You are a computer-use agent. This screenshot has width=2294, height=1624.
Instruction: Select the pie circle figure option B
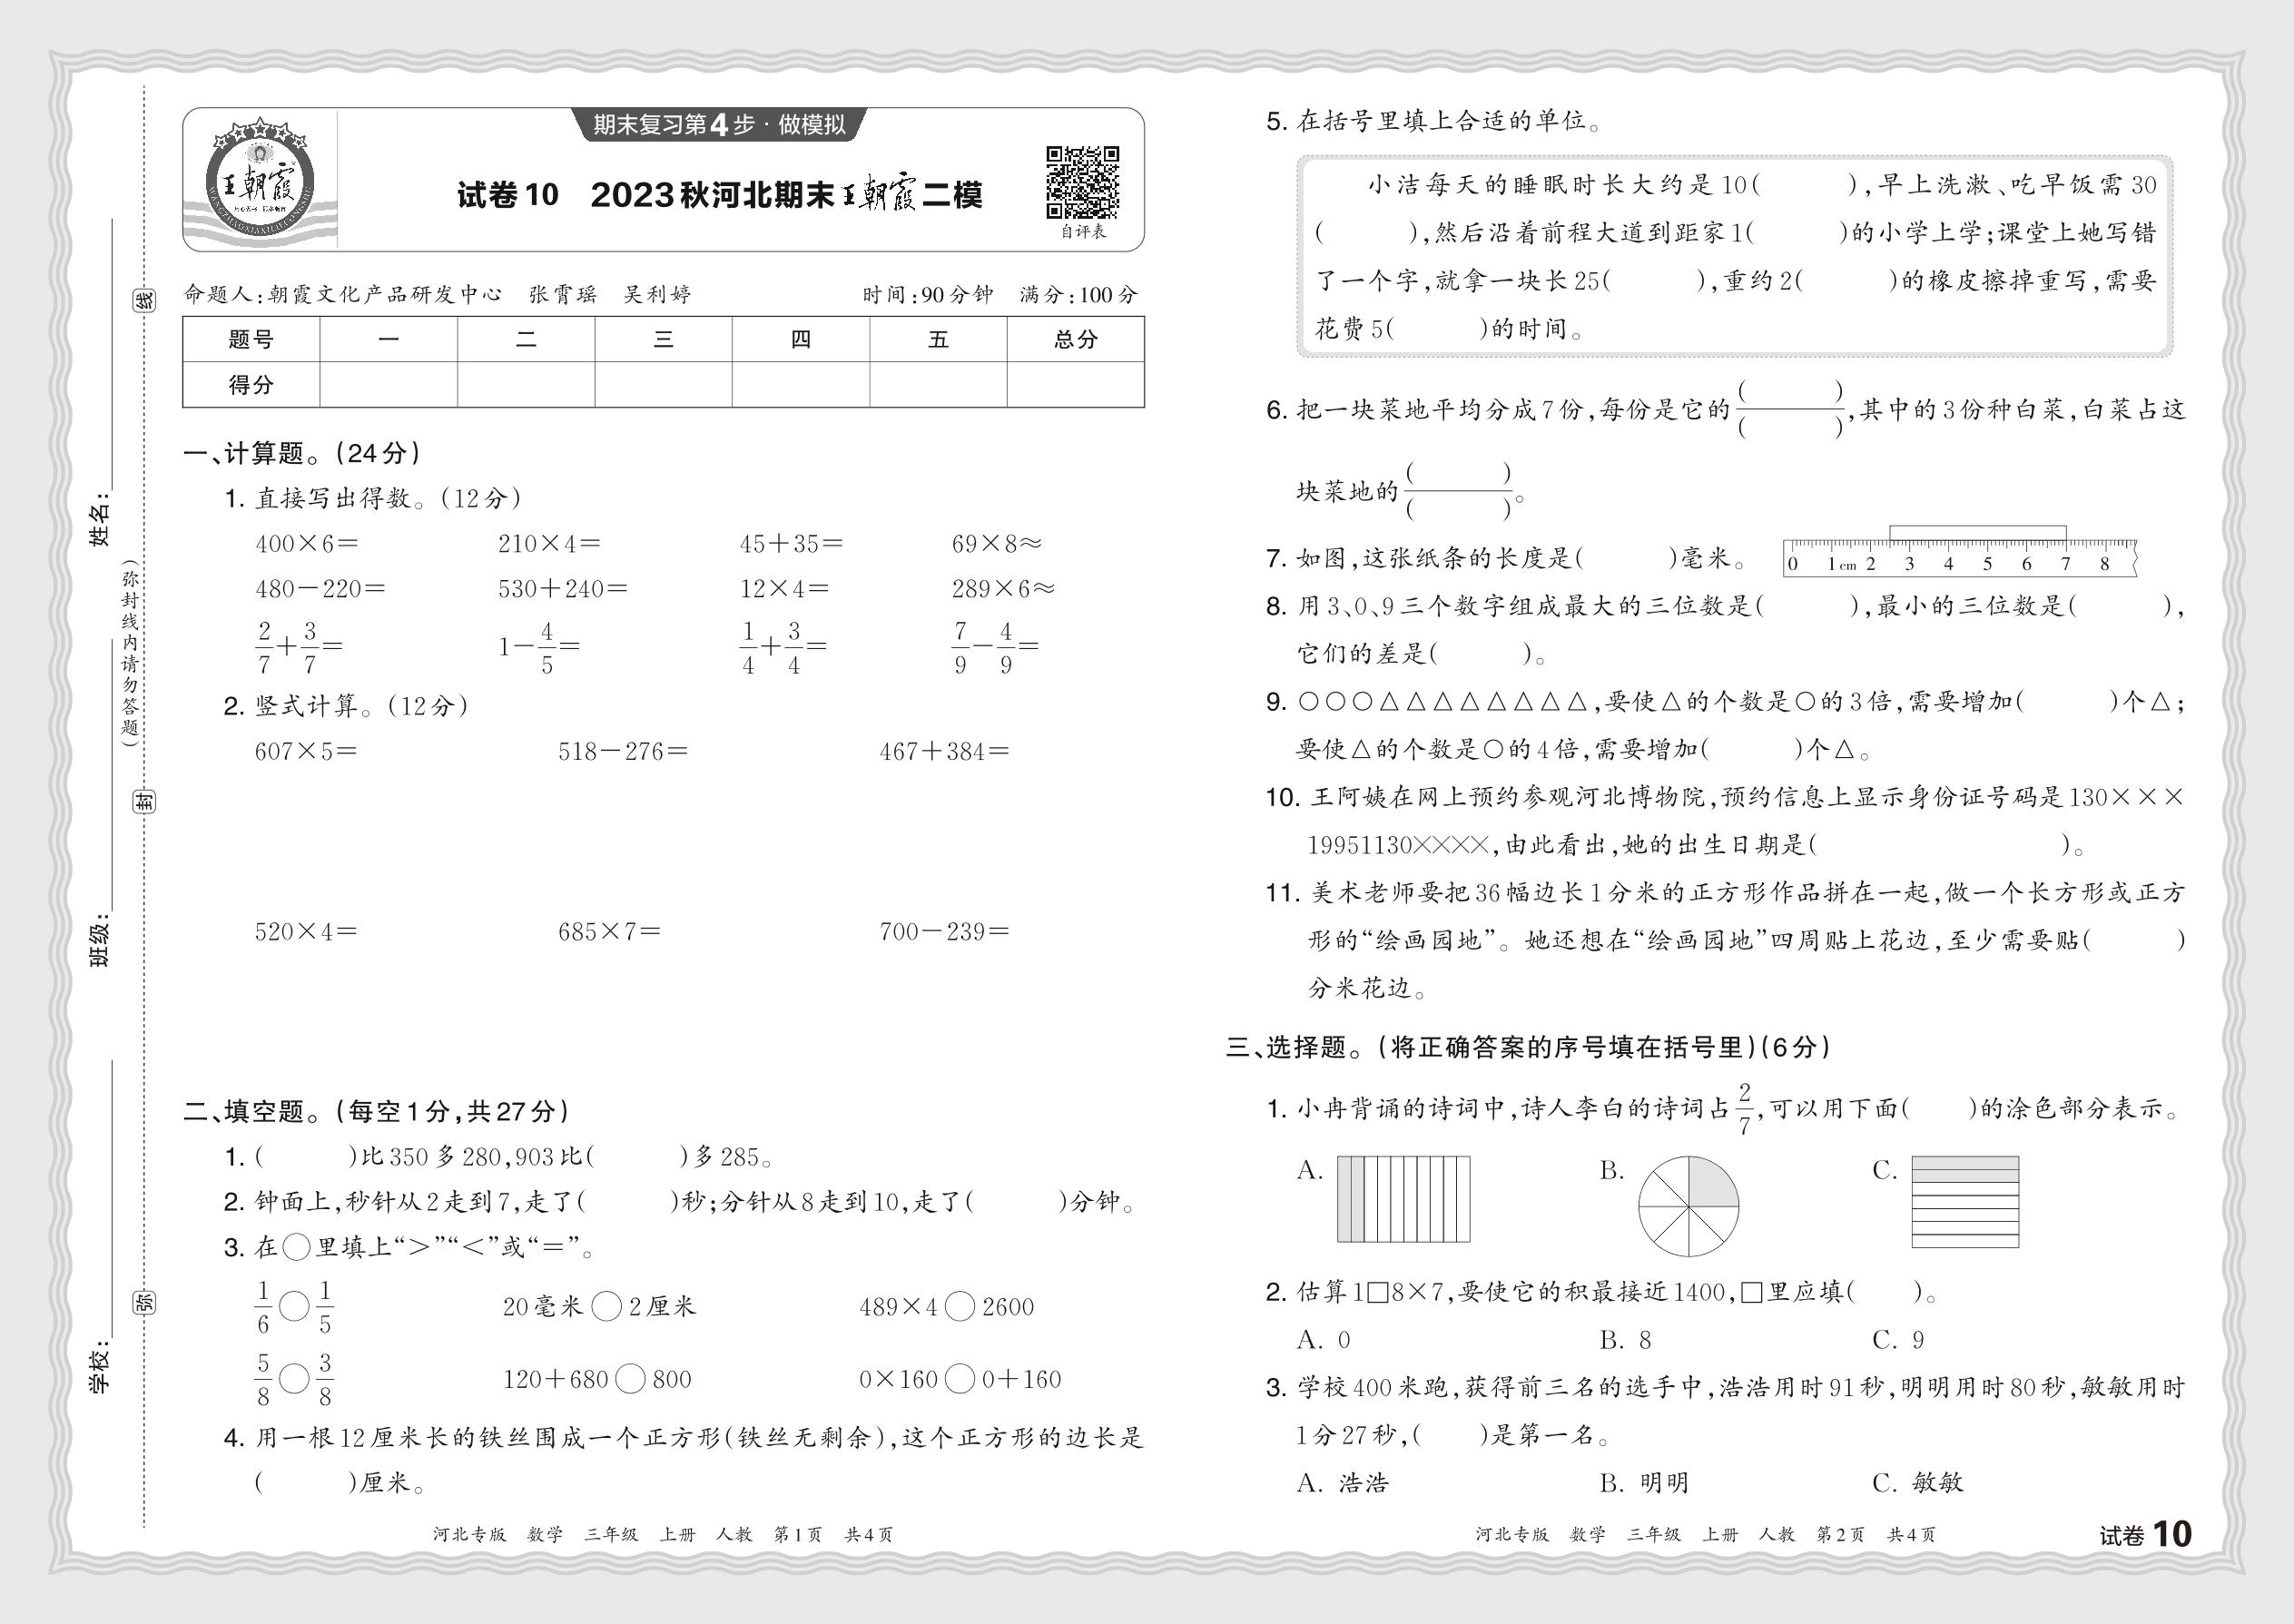click(1688, 1206)
